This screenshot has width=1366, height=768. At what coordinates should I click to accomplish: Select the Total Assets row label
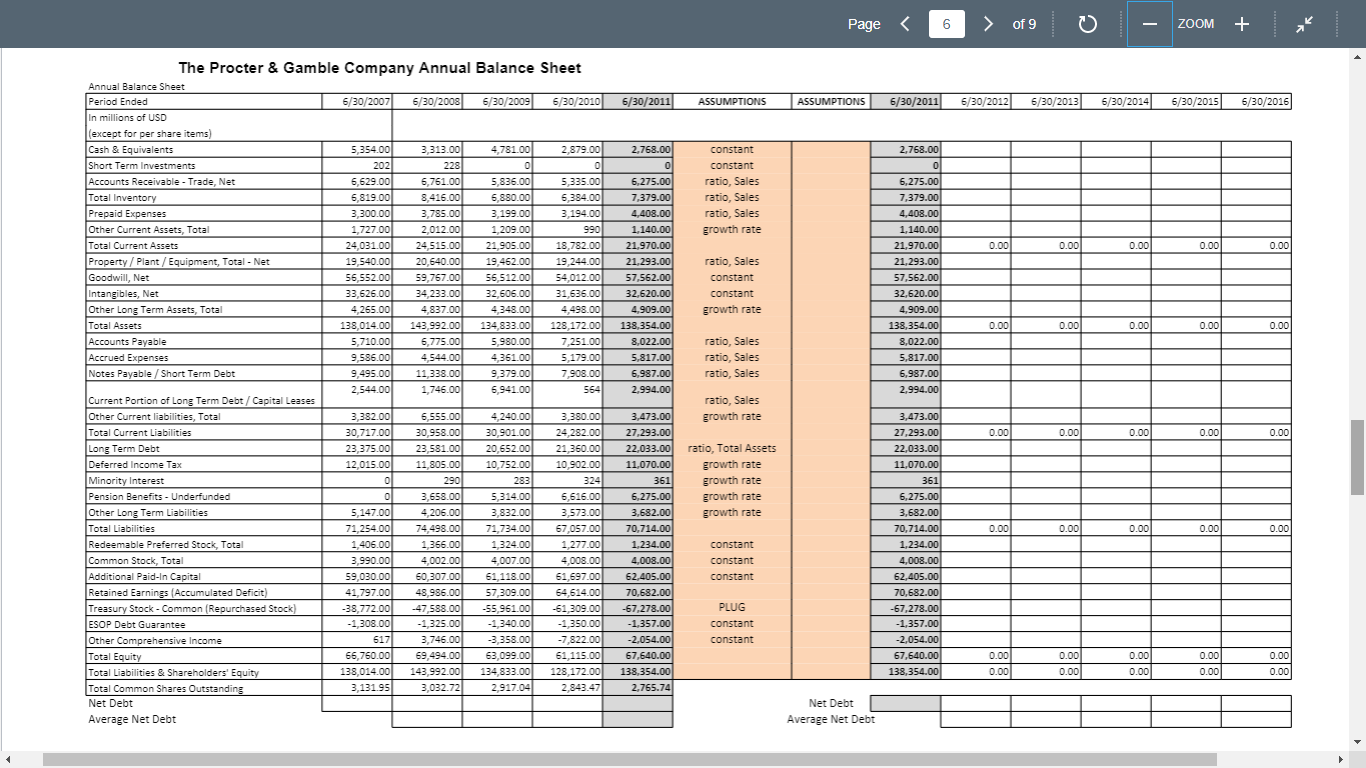[113, 325]
